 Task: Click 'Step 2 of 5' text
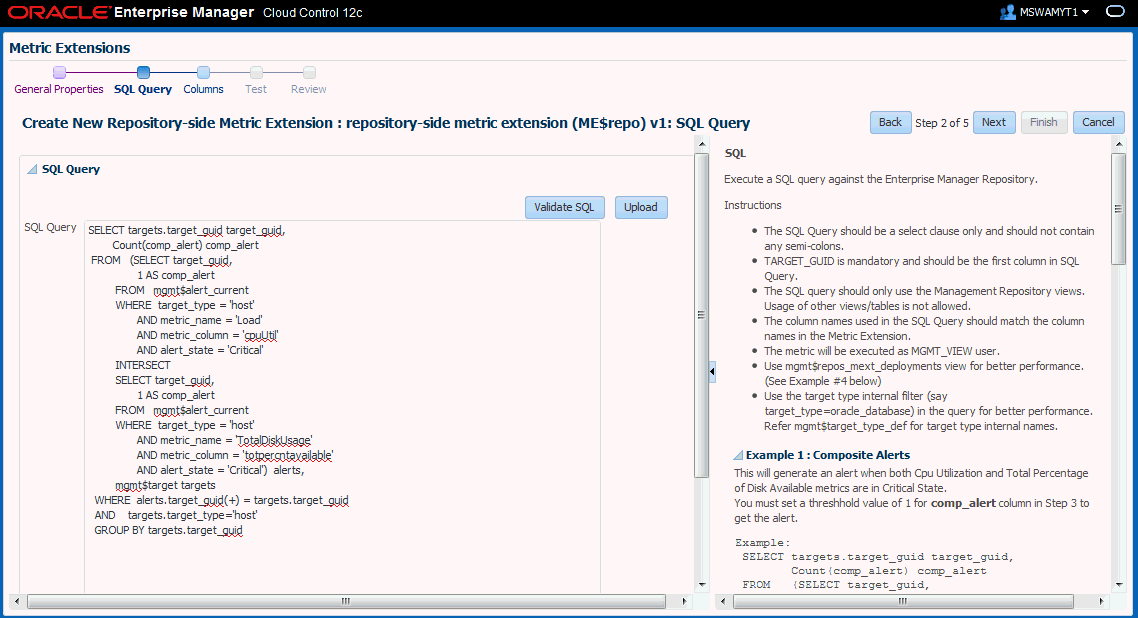coord(942,123)
